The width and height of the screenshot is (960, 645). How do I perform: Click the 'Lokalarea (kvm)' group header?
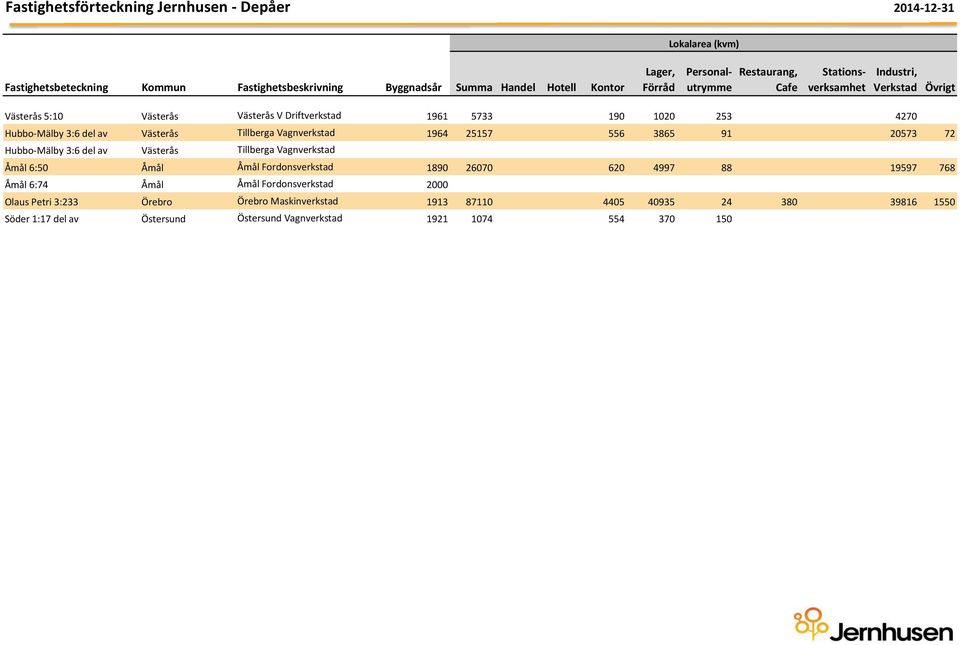(x=703, y=44)
